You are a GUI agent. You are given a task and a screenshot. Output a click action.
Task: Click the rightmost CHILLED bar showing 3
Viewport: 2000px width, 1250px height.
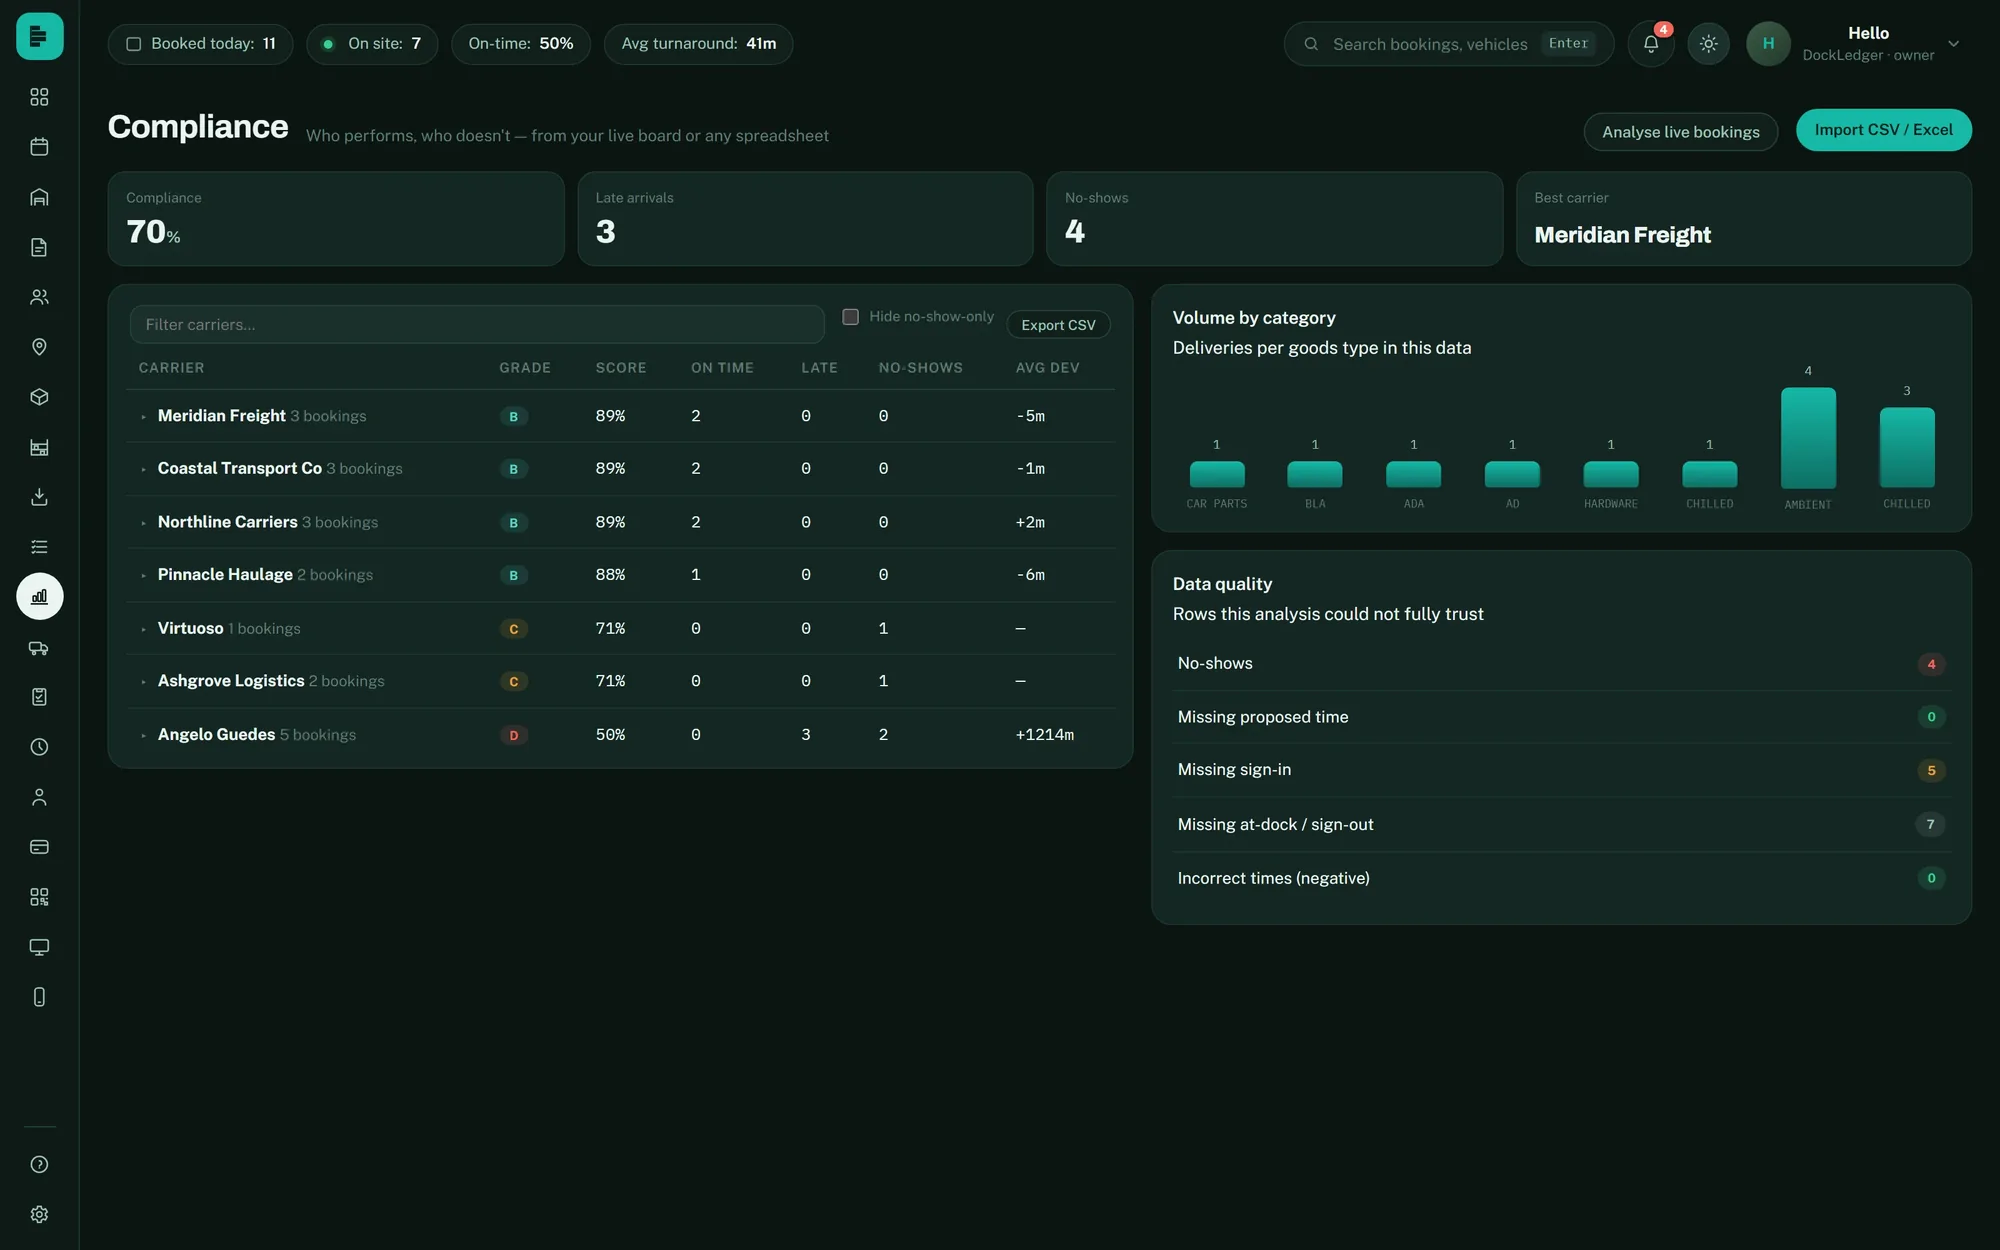(1907, 448)
